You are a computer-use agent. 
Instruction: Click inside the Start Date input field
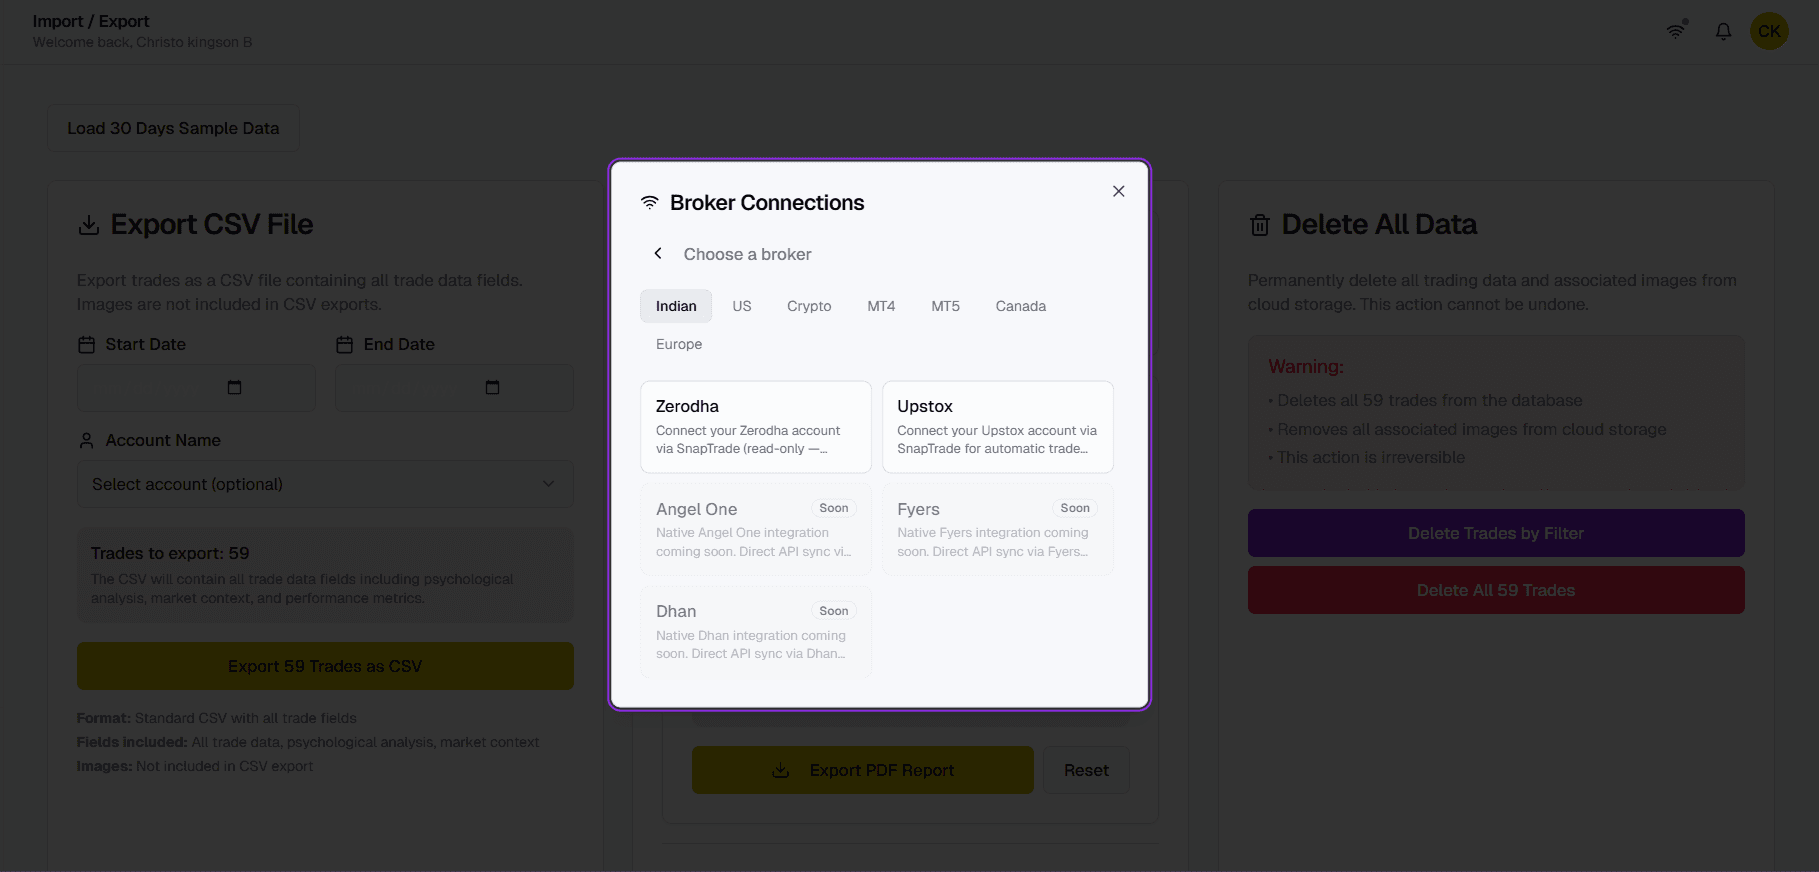click(x=160, y=387)
